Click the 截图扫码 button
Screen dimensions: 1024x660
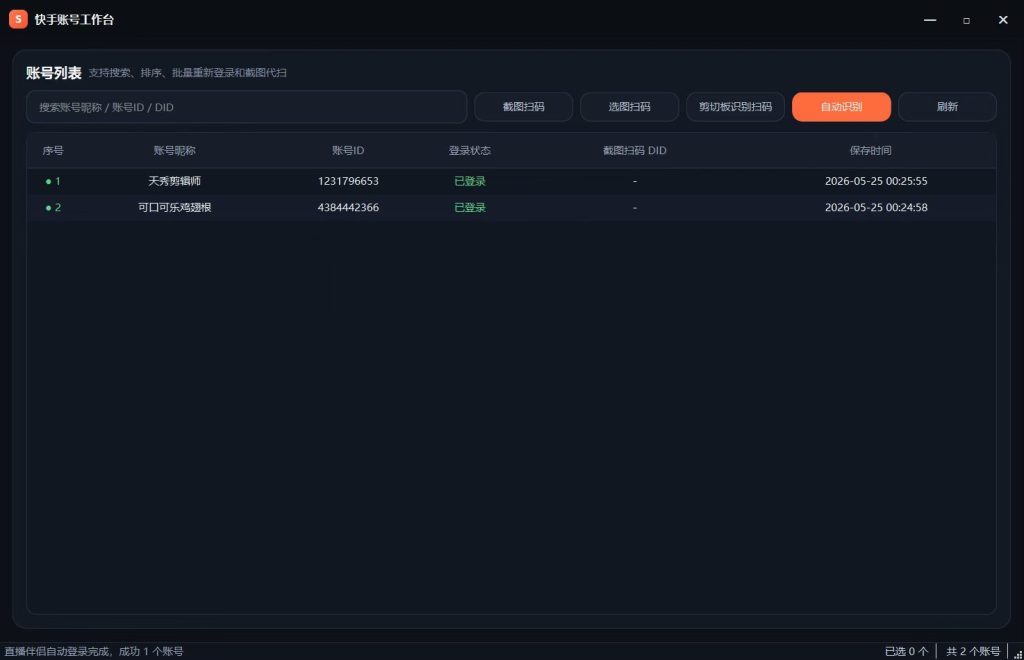point(524,107)
